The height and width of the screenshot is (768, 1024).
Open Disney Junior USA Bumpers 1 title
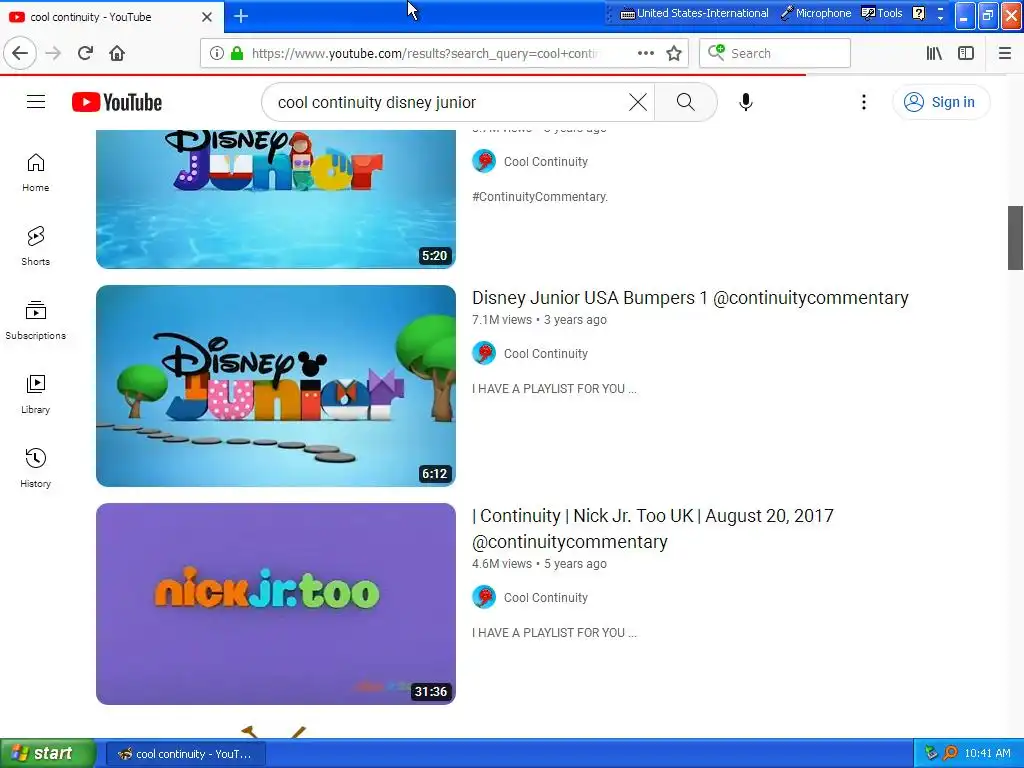coord(690,298)
